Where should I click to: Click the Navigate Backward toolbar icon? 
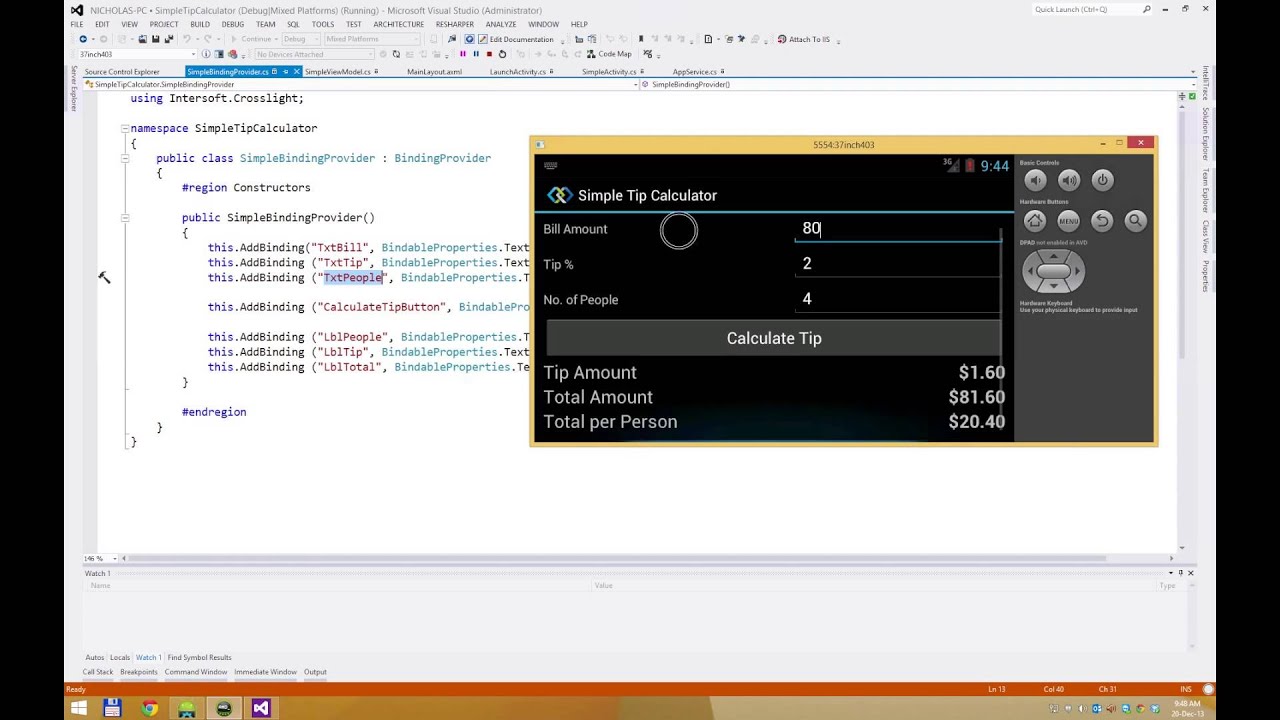(x=83, y=39)
